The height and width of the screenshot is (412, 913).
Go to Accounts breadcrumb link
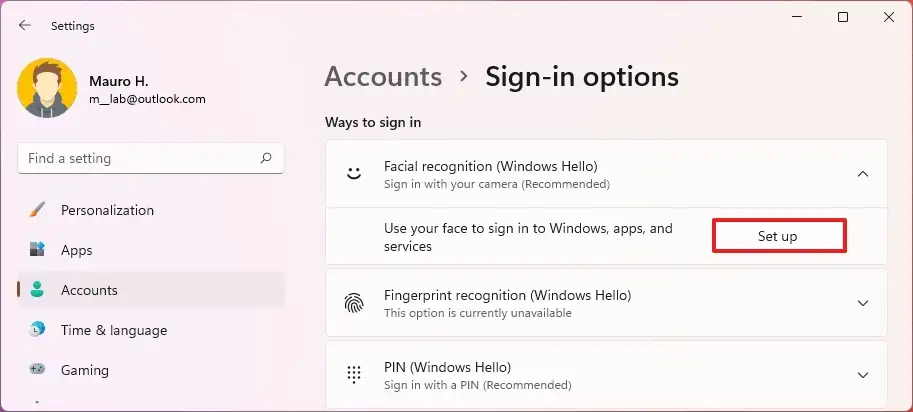pyautogui.click(x=383, y=77)
